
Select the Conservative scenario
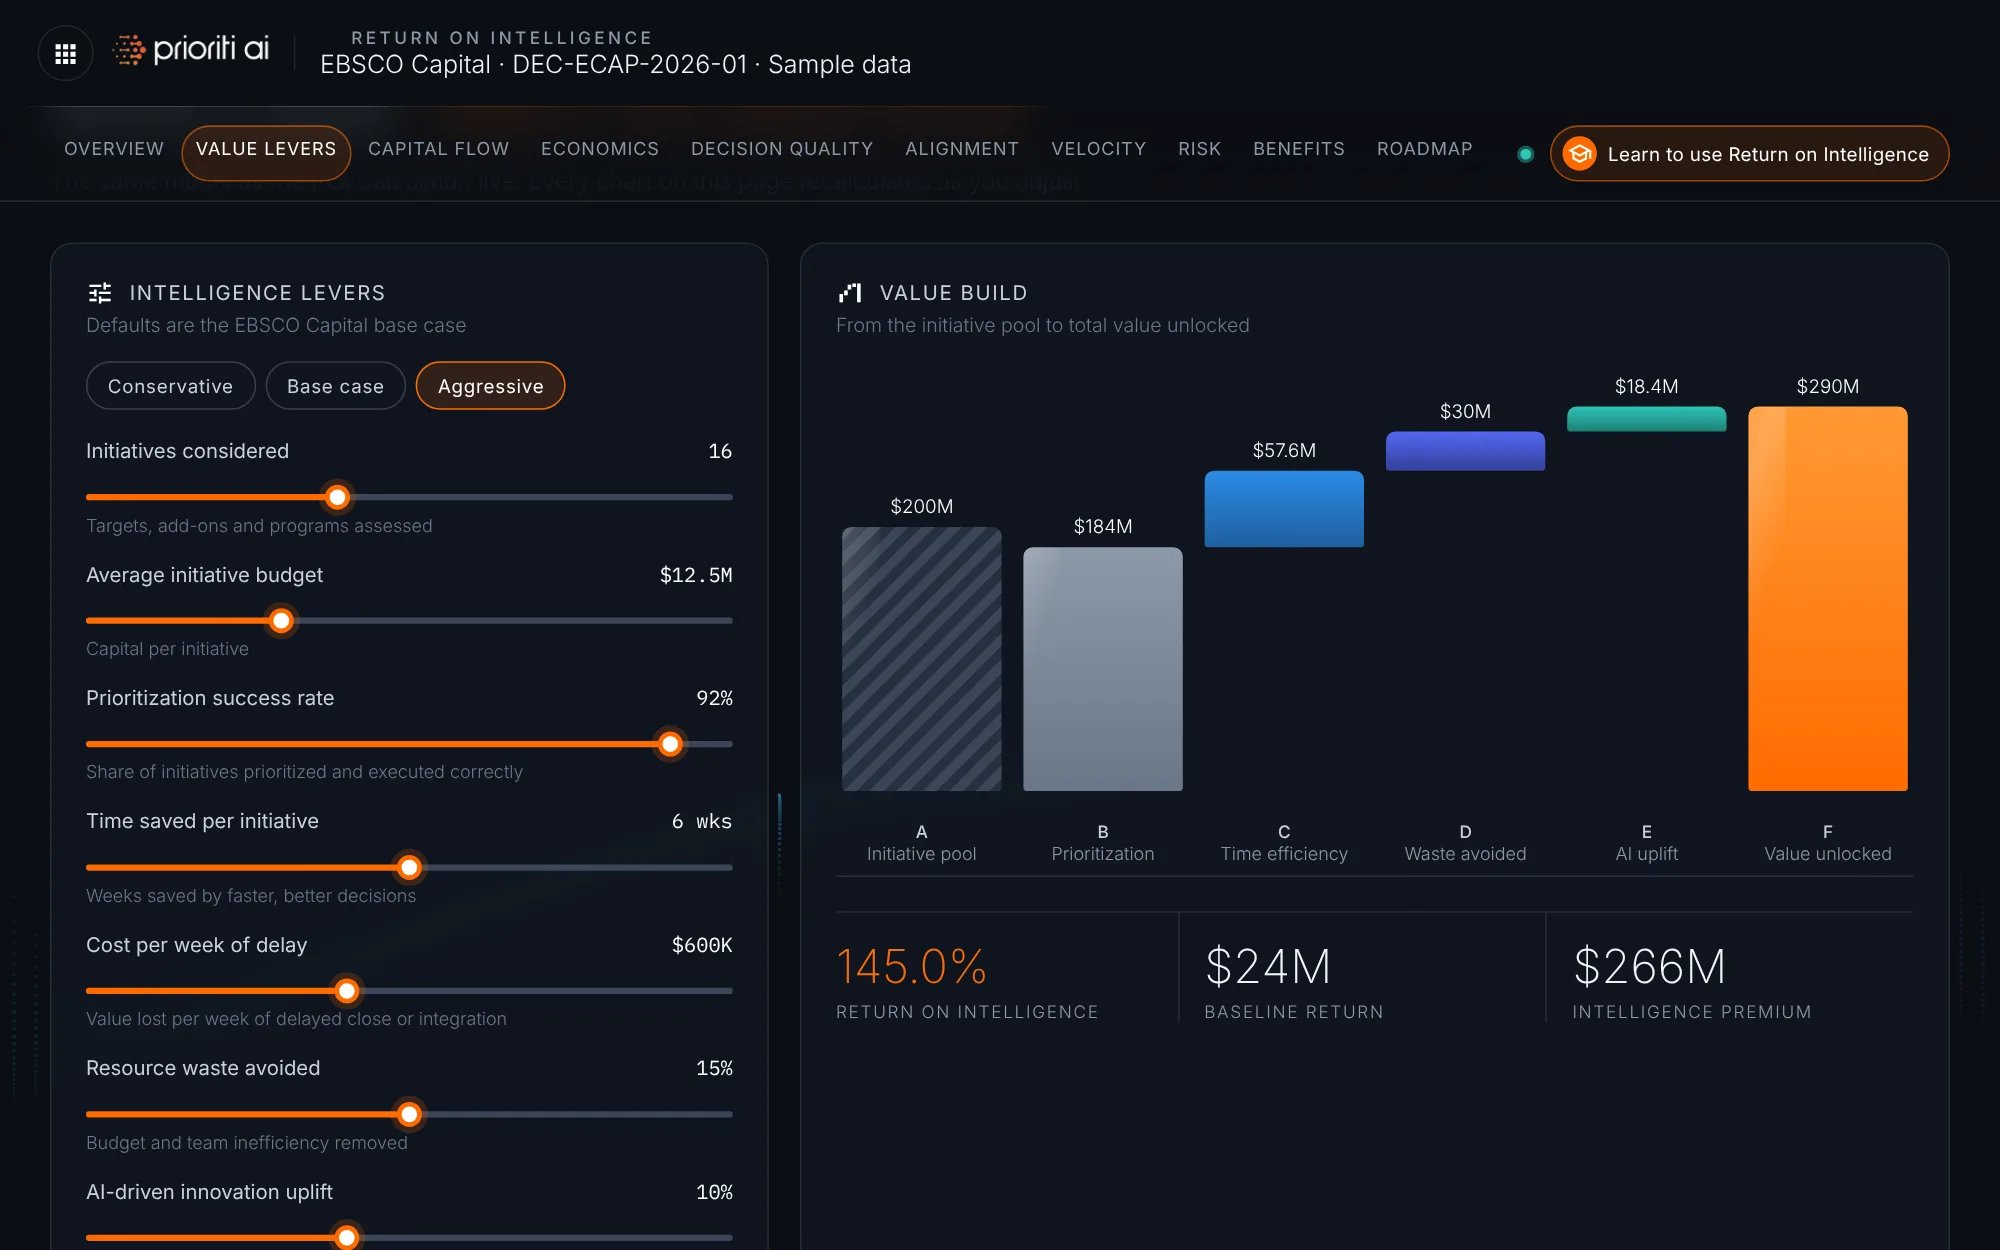(171, 386)
